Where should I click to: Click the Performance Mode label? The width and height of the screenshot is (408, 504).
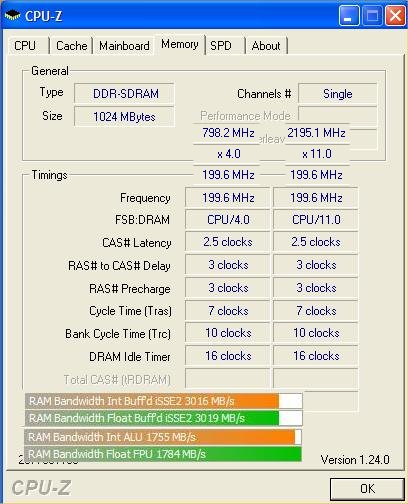245,116
